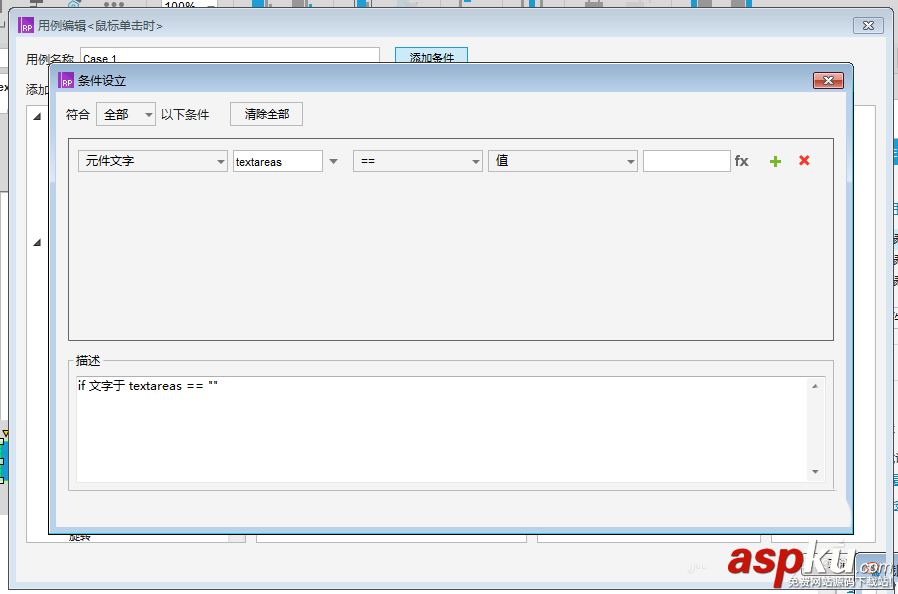Open the 全部 match-type dropdown

click(125, 114)
